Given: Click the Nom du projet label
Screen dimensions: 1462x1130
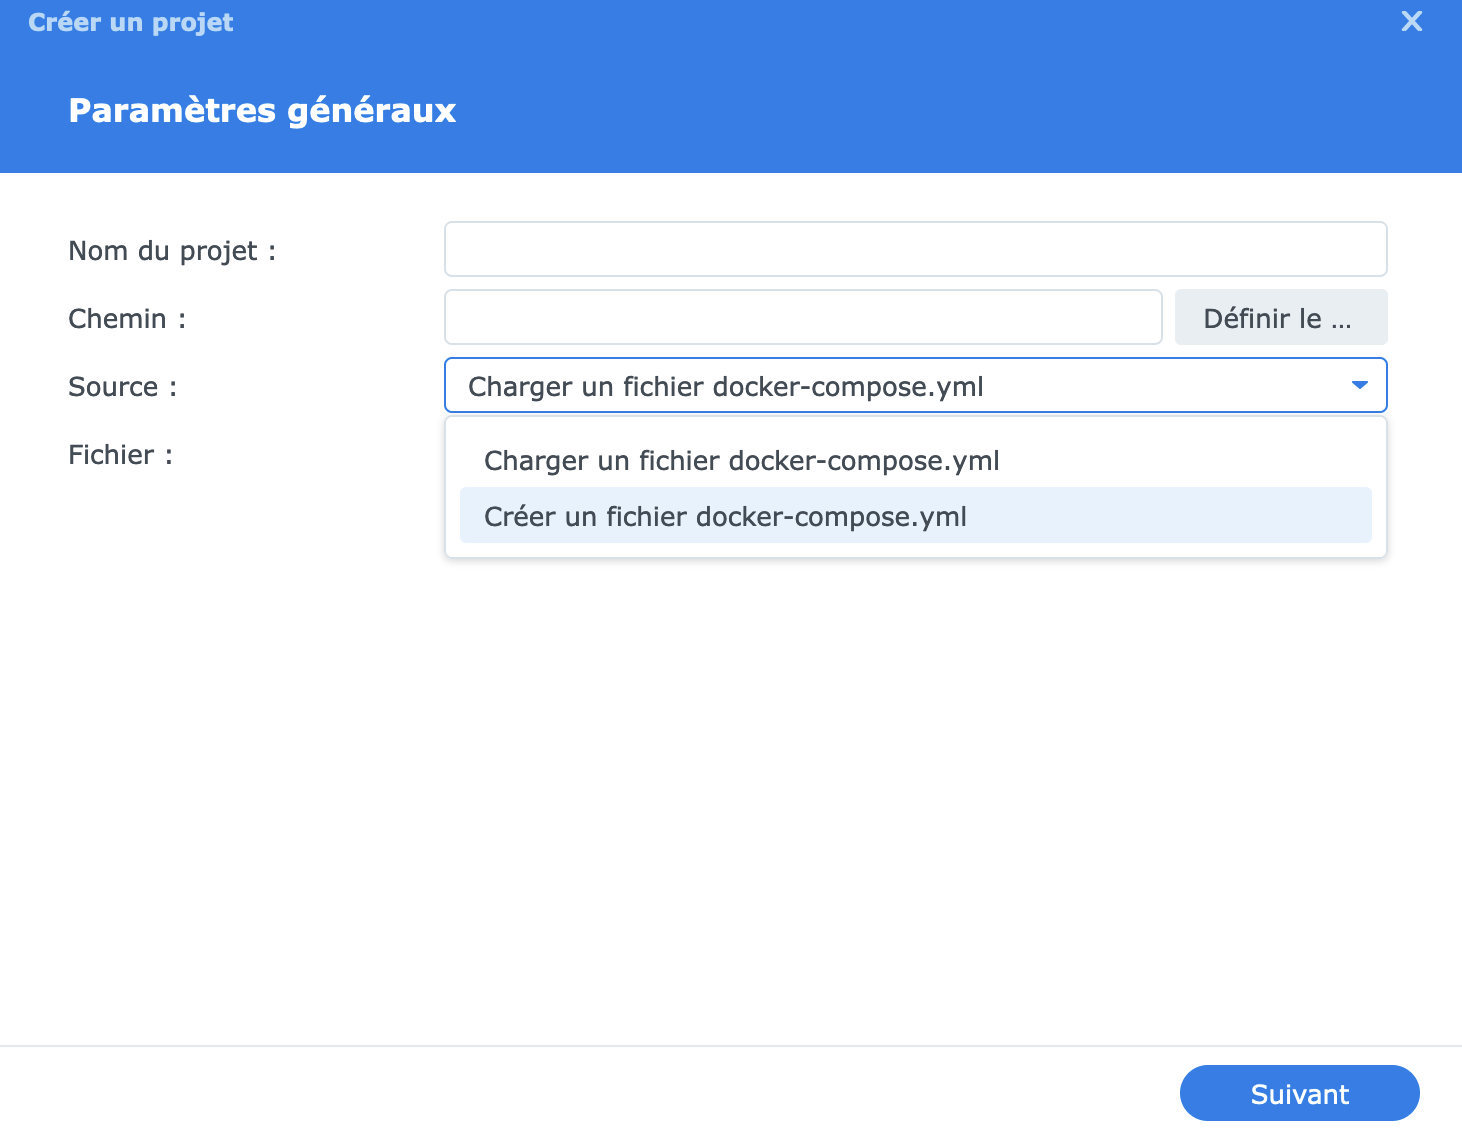Looking at the screenshot, I should coord(172,251).
